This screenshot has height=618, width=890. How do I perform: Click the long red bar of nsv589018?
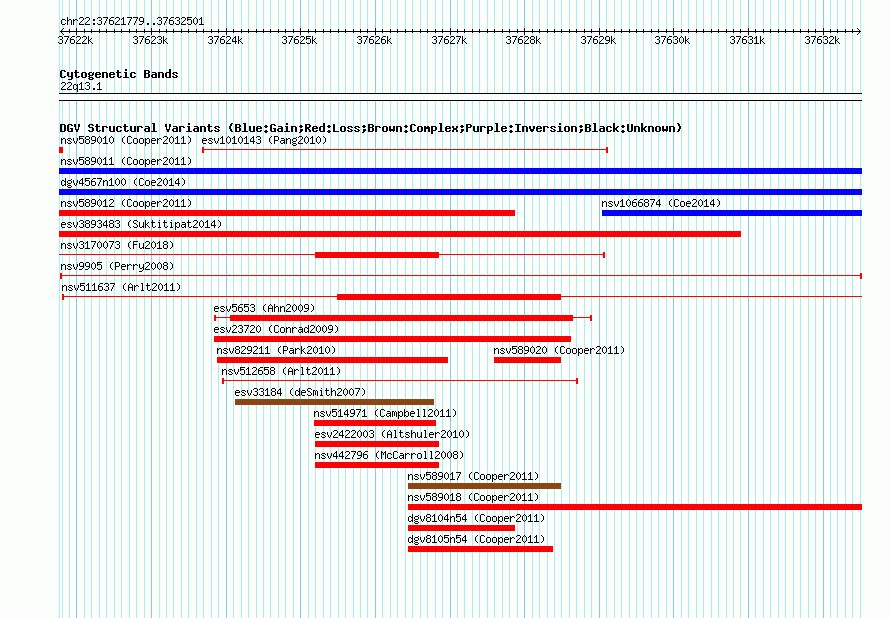click(x=635, y=507)
